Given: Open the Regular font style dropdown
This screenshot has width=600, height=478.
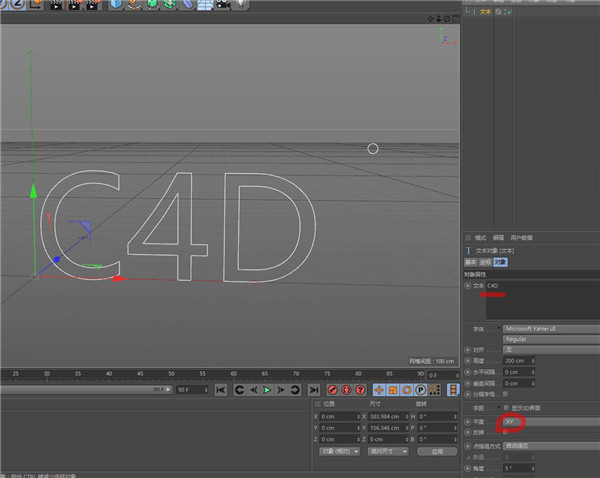Looking at the screenshot, I should click(x=551, y=339).
